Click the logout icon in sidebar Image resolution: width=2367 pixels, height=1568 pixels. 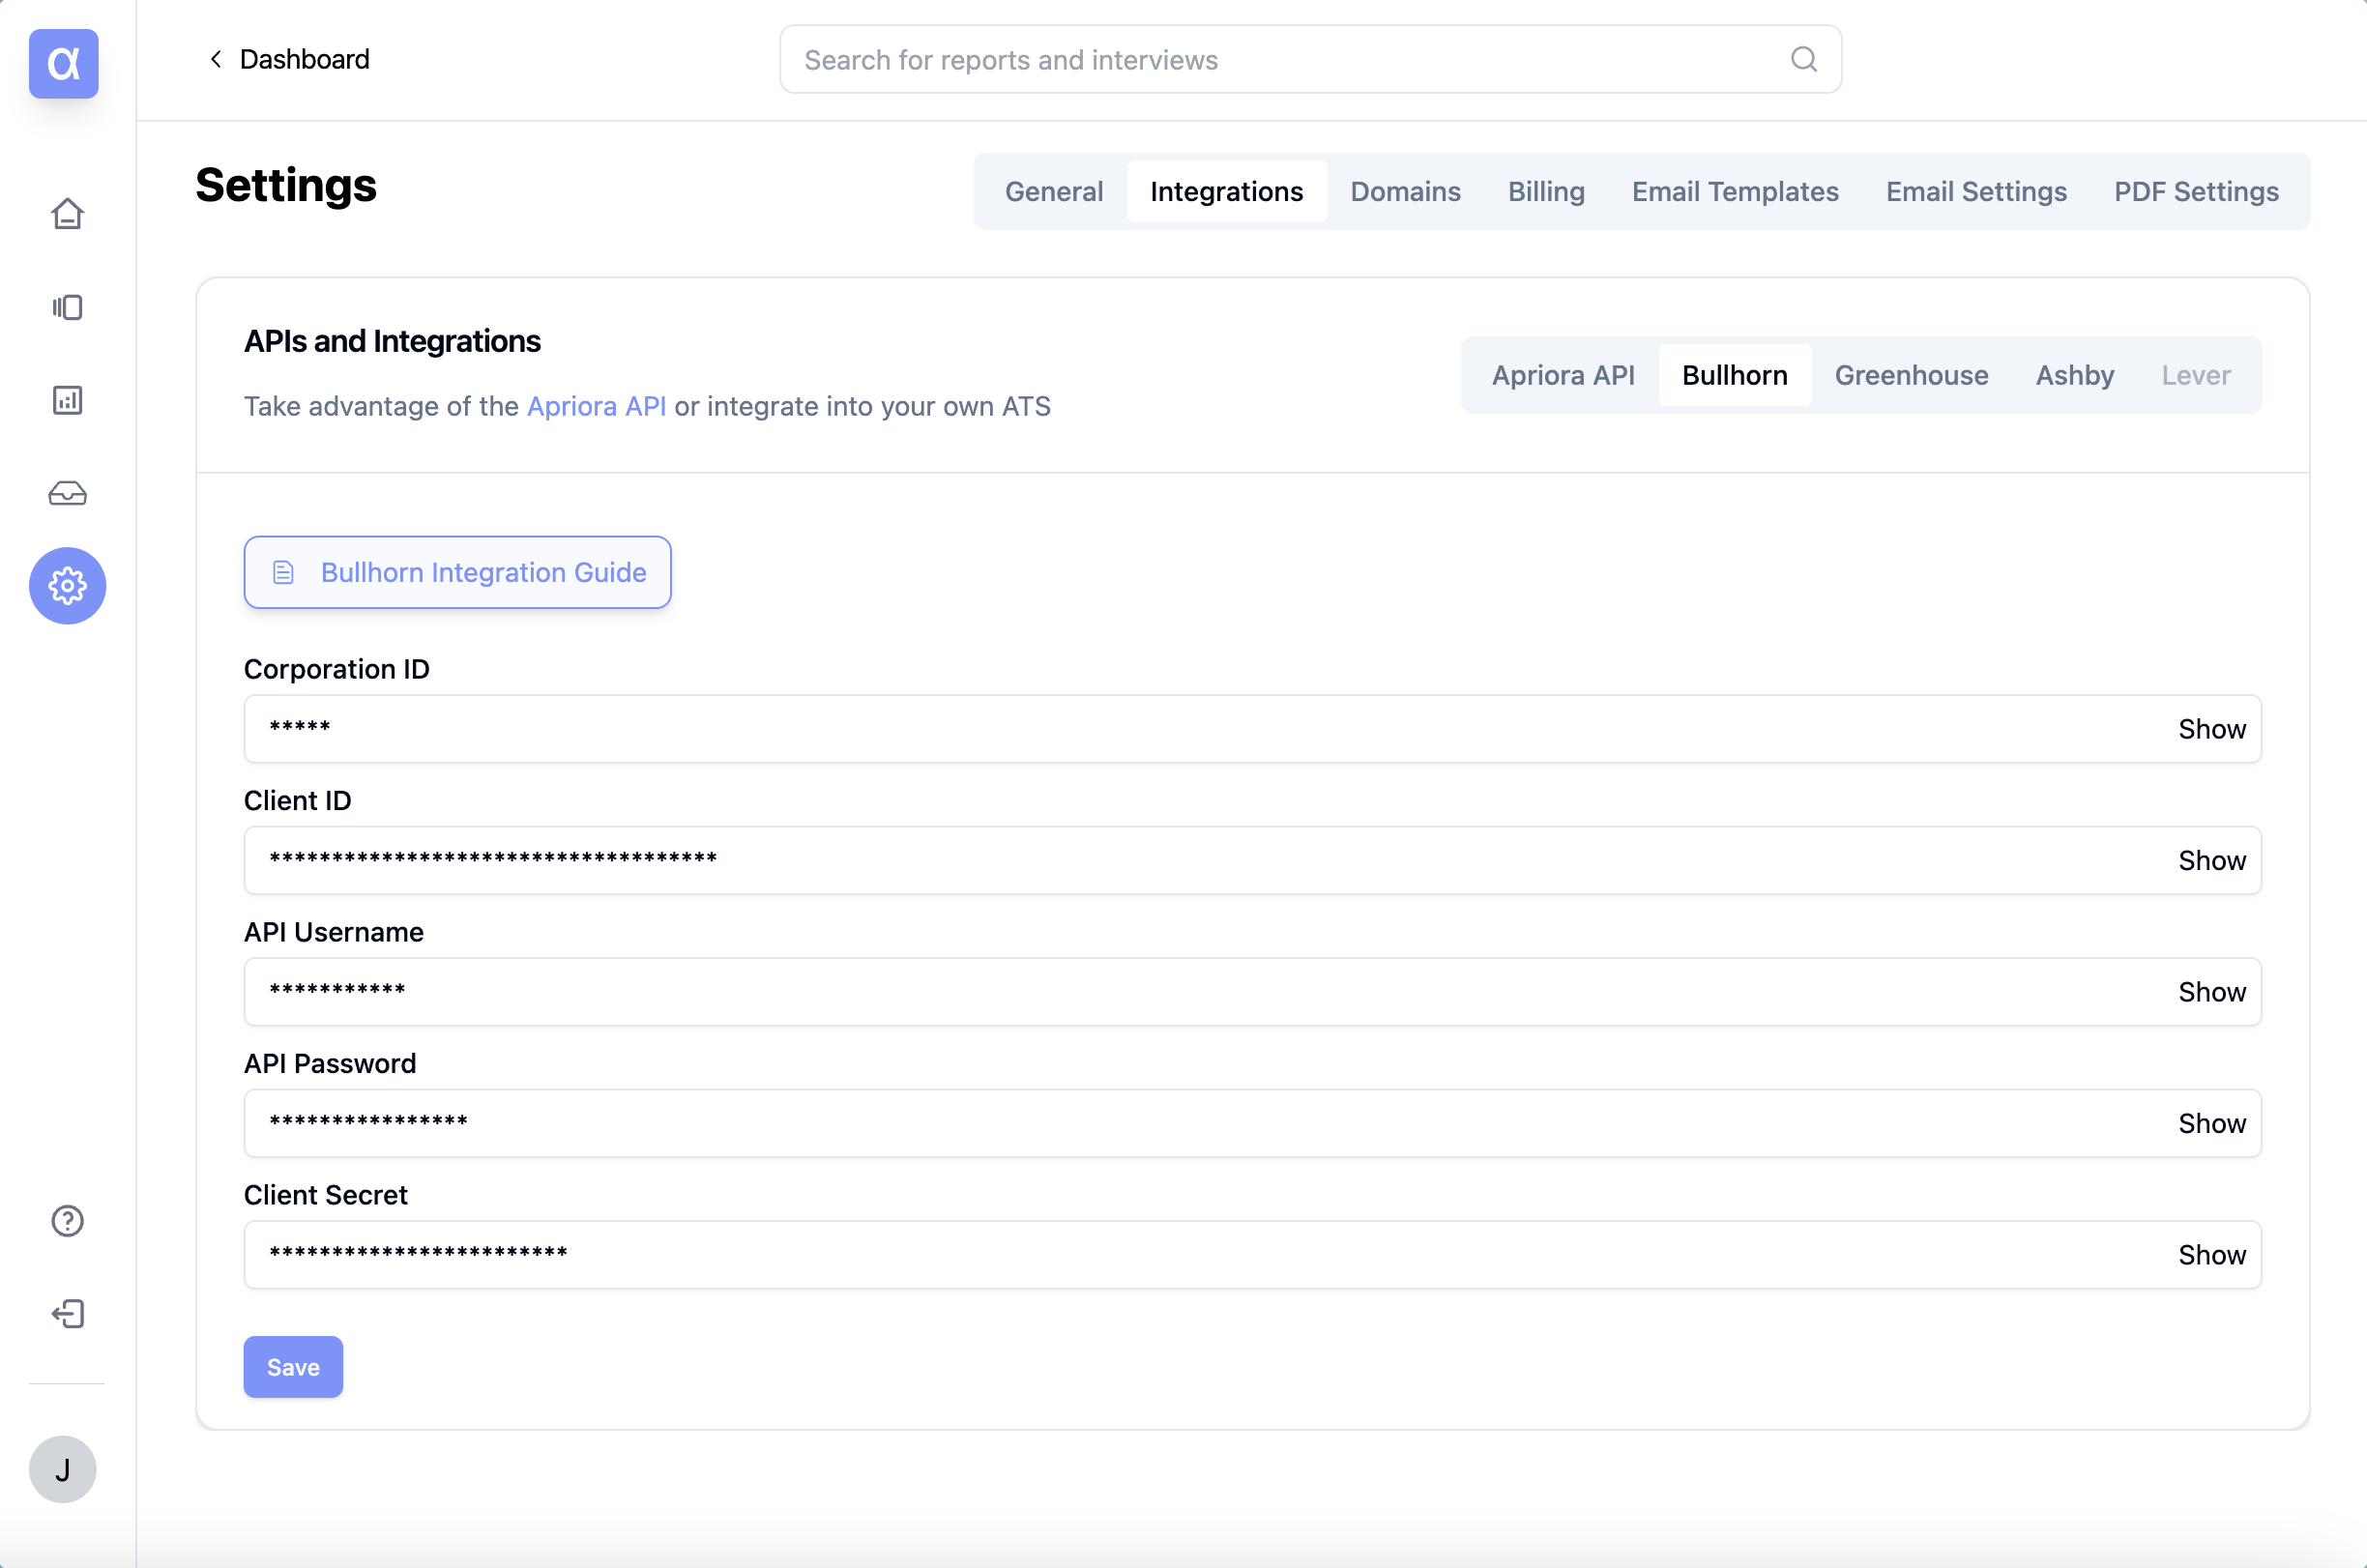(67, 1314)
